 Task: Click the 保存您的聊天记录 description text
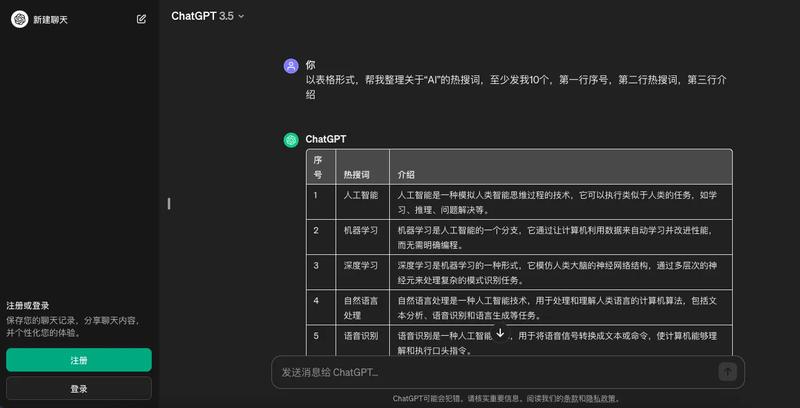pyautogui.click(x=73, y=327)
